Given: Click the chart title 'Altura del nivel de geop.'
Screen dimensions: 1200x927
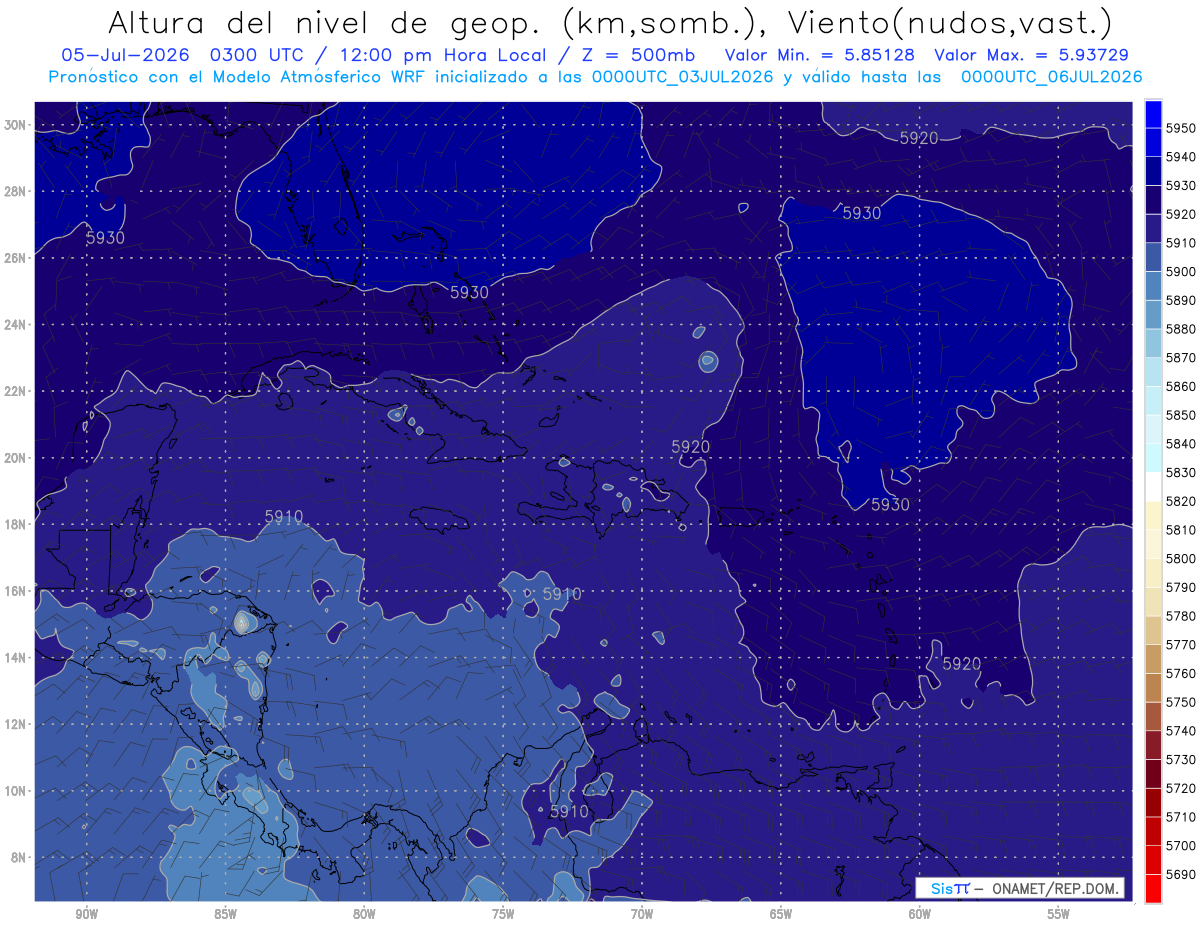Looking at the screenshot, I should point(327,22).
